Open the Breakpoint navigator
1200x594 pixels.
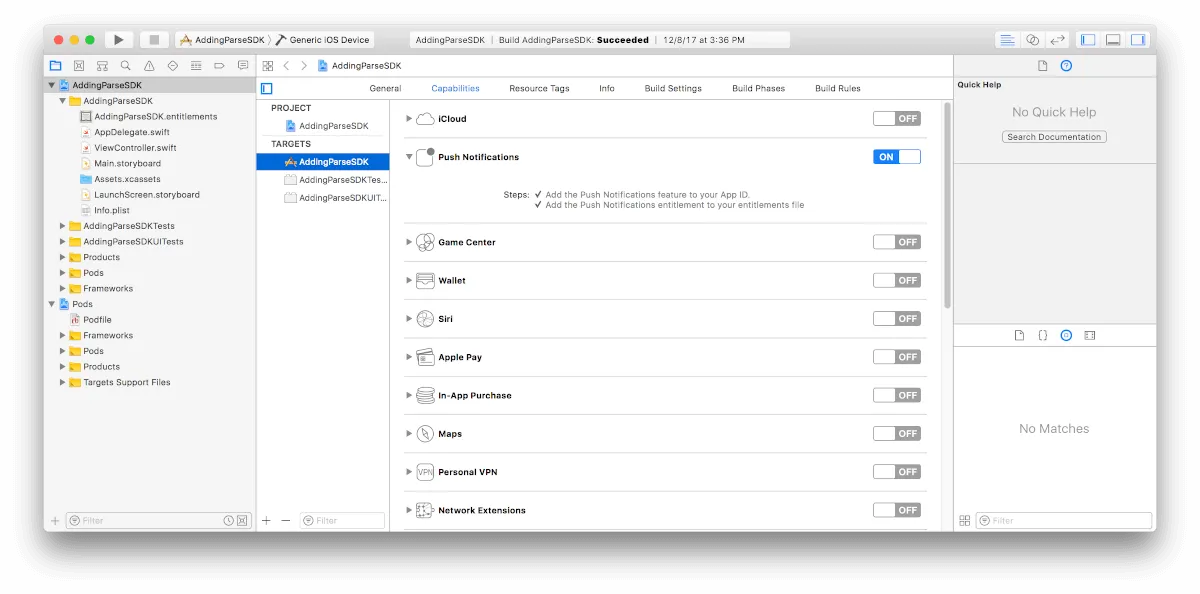[219, 65]
